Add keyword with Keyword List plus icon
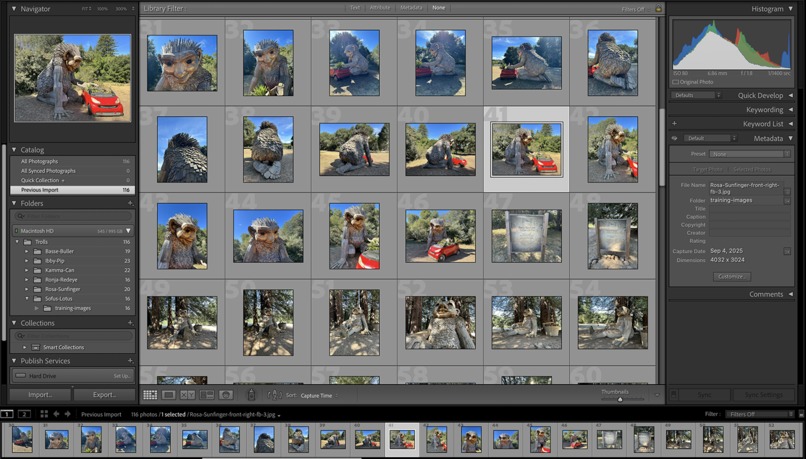 coord(674,124)
